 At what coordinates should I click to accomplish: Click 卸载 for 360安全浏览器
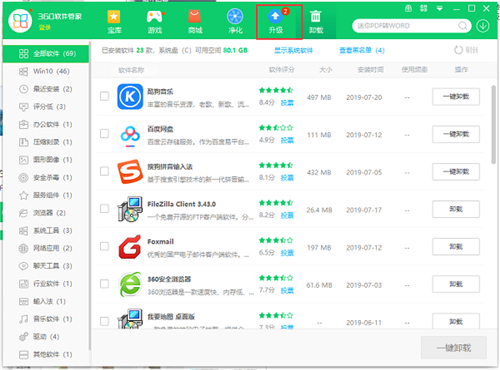coord(456,284)
